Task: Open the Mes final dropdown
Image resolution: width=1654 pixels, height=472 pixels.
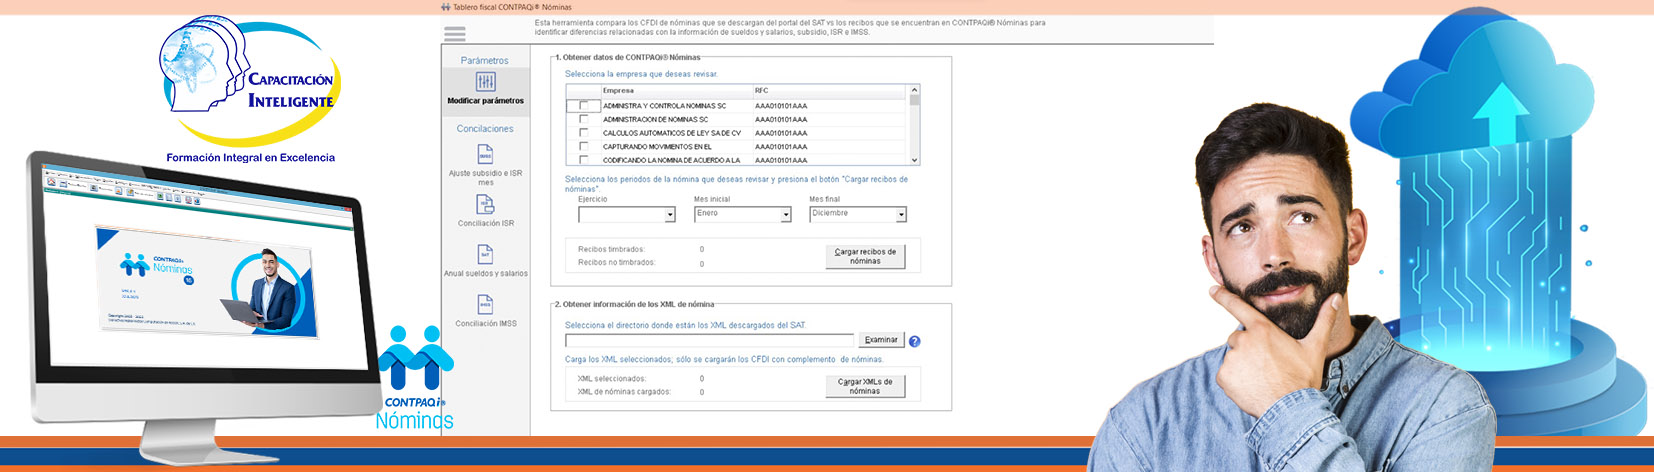Action: [900, 215]
